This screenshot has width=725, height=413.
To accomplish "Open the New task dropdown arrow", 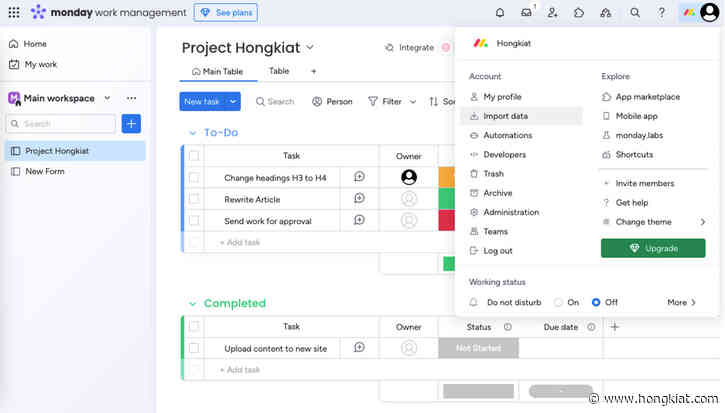I will [233, 101].
